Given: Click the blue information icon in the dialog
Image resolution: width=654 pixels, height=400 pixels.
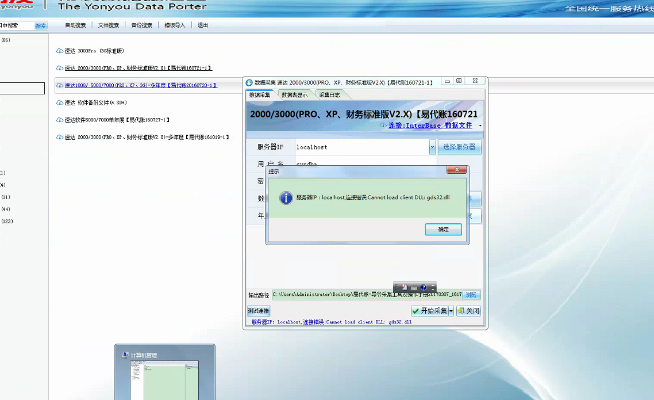Looking at the screenshot, I should 285,199.
